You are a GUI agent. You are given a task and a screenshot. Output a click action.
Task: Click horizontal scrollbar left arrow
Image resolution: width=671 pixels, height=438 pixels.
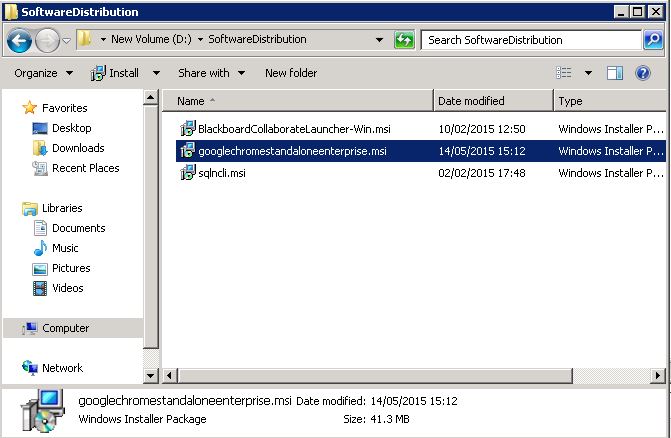click(x=169, y=376)
